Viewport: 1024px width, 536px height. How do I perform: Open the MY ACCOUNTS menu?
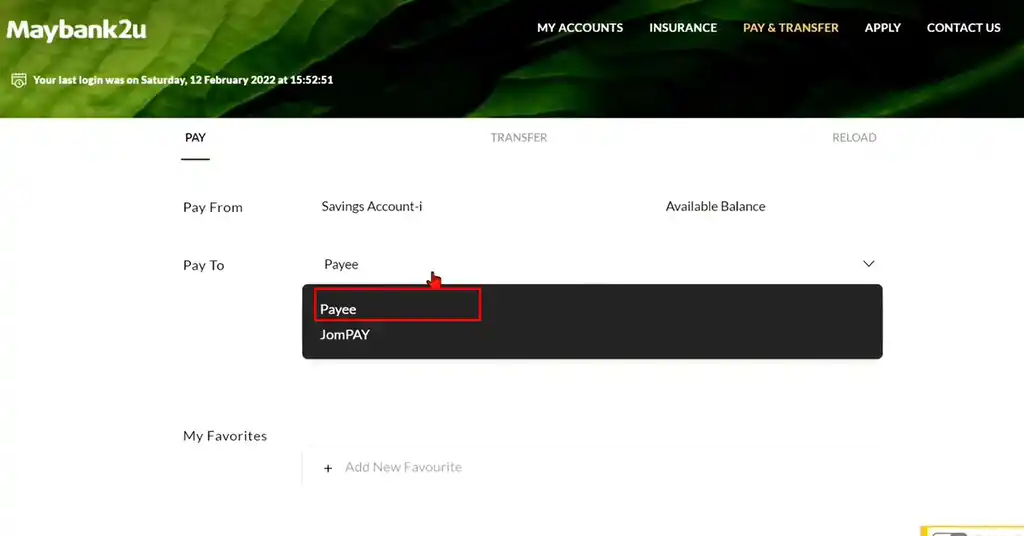(x=580, y=28)
